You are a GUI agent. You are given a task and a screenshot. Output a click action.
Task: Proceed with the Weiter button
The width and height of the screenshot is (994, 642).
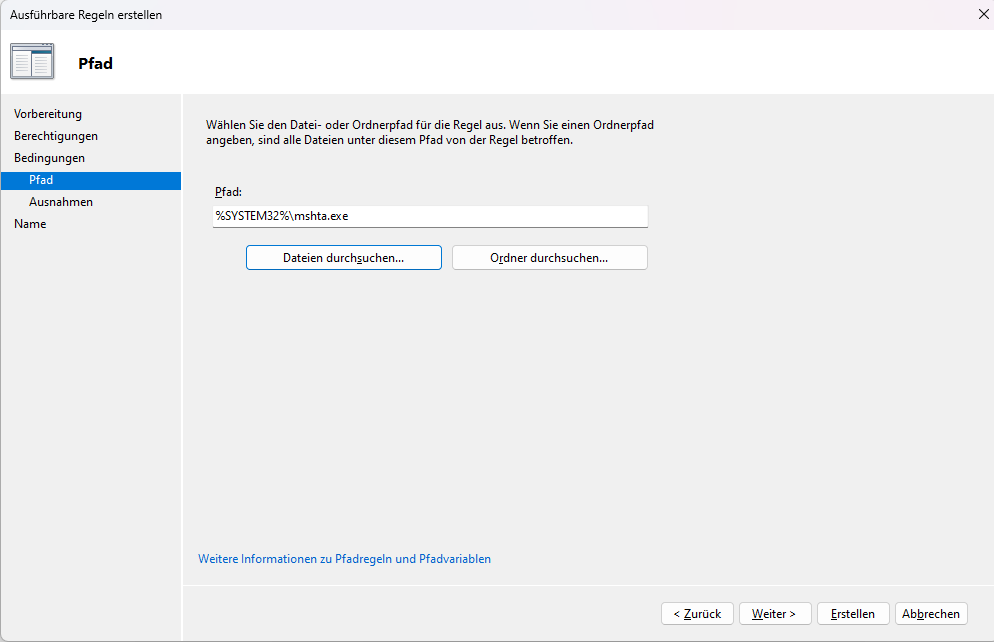point(774,614)
